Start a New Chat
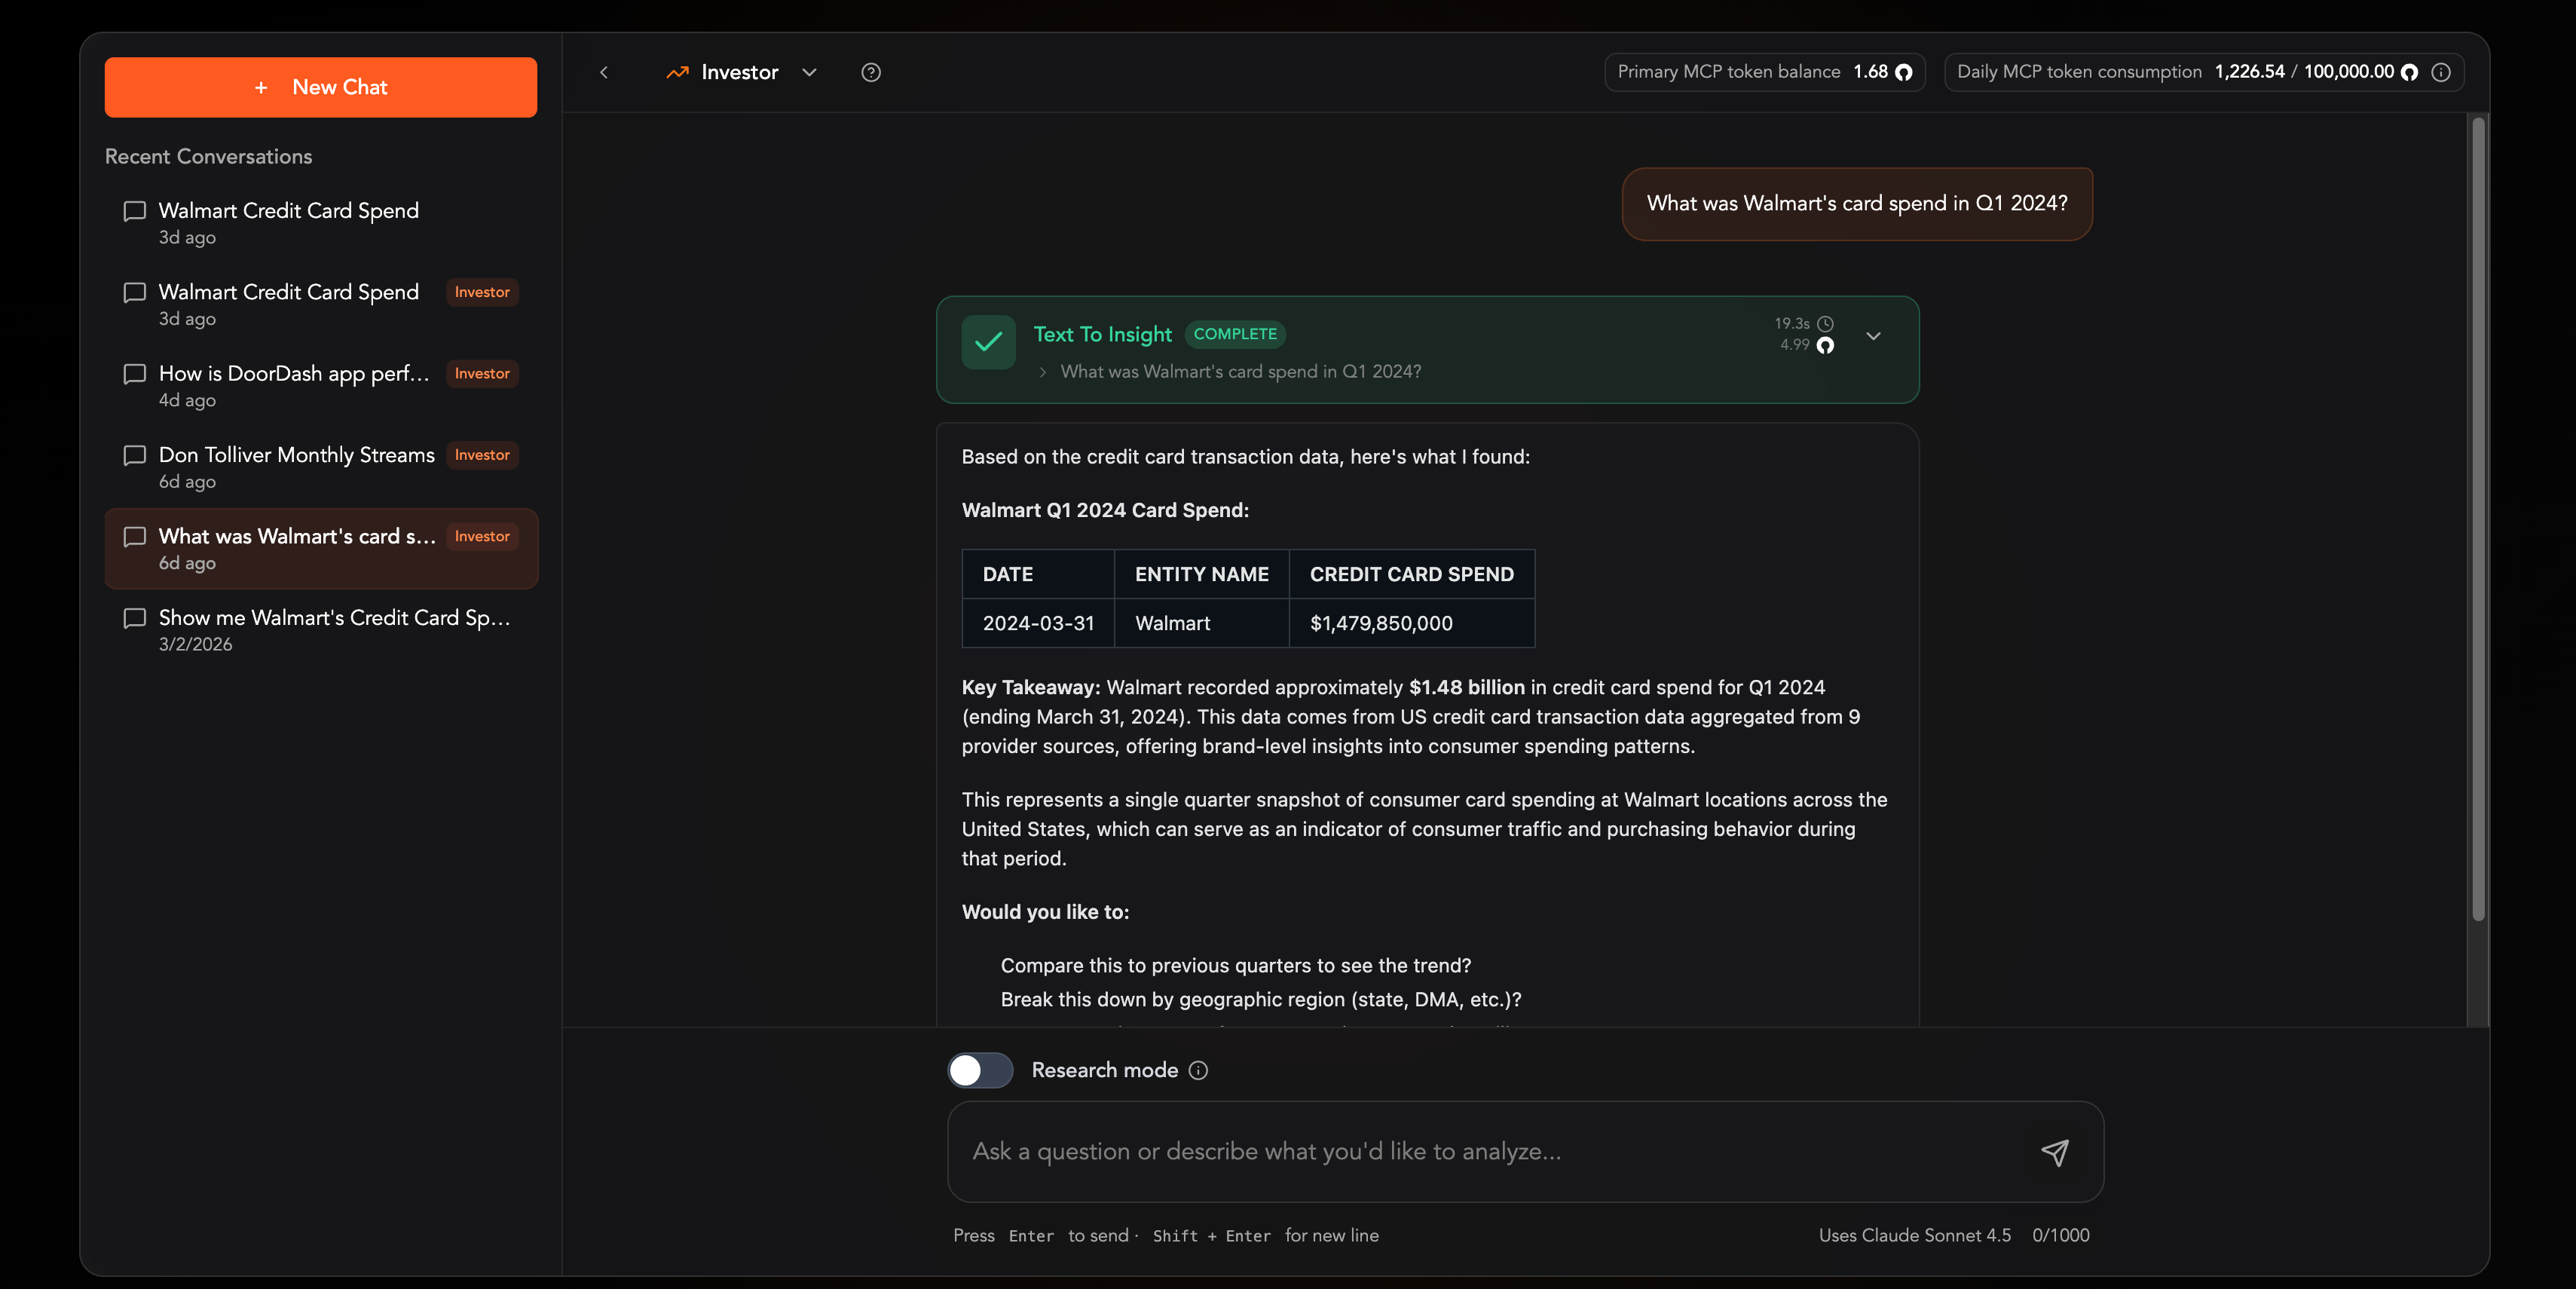The height and width of the screenshot is (1289, 2576). [320, 87]
